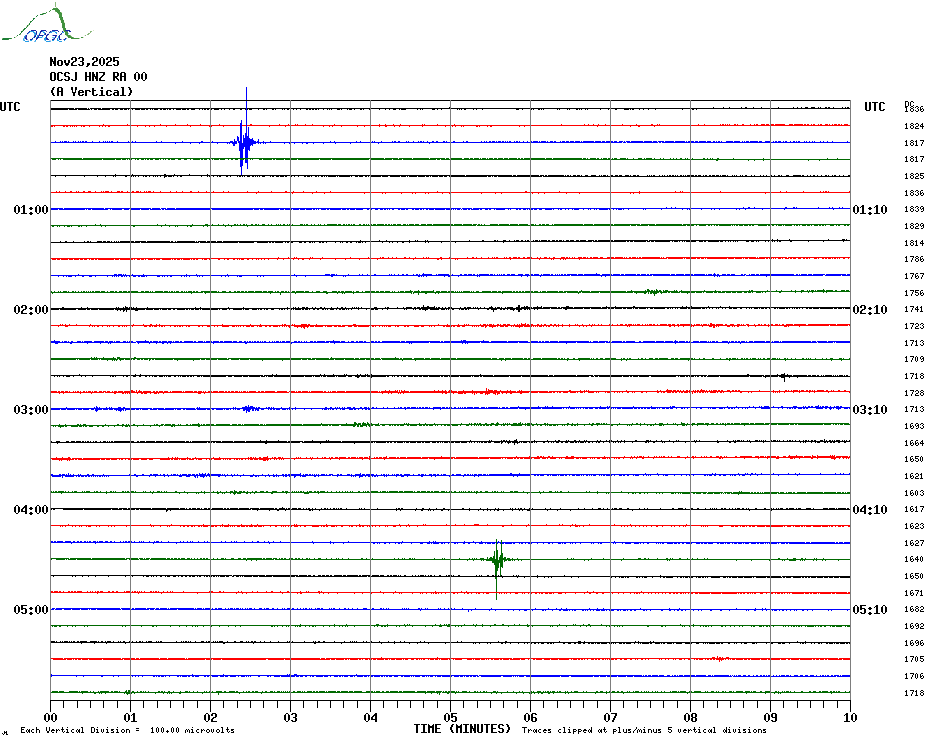Click the minute 10 tick on x-axis
This screenshot has height=744, width=930.
click(x=850, y=717)
